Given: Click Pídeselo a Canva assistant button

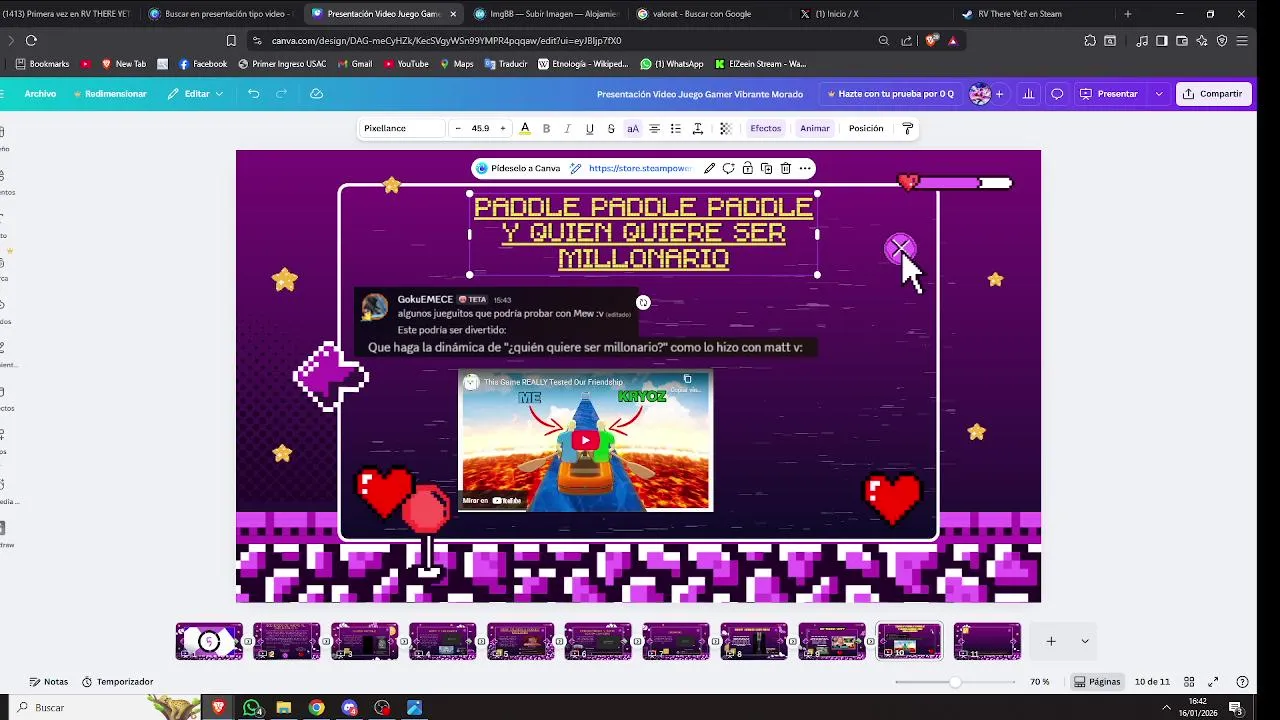Looking at the screenshot, I should [x=518, y=168].
